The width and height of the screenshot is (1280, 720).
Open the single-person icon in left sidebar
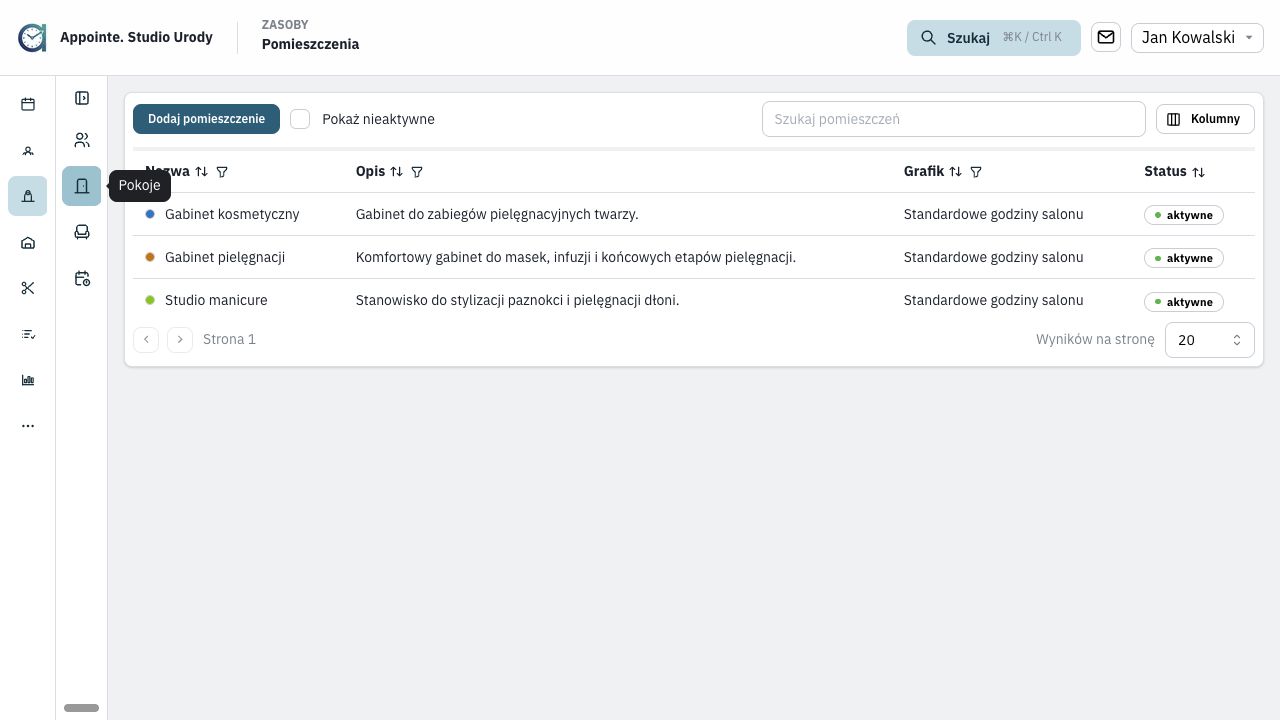coord(28,151)
